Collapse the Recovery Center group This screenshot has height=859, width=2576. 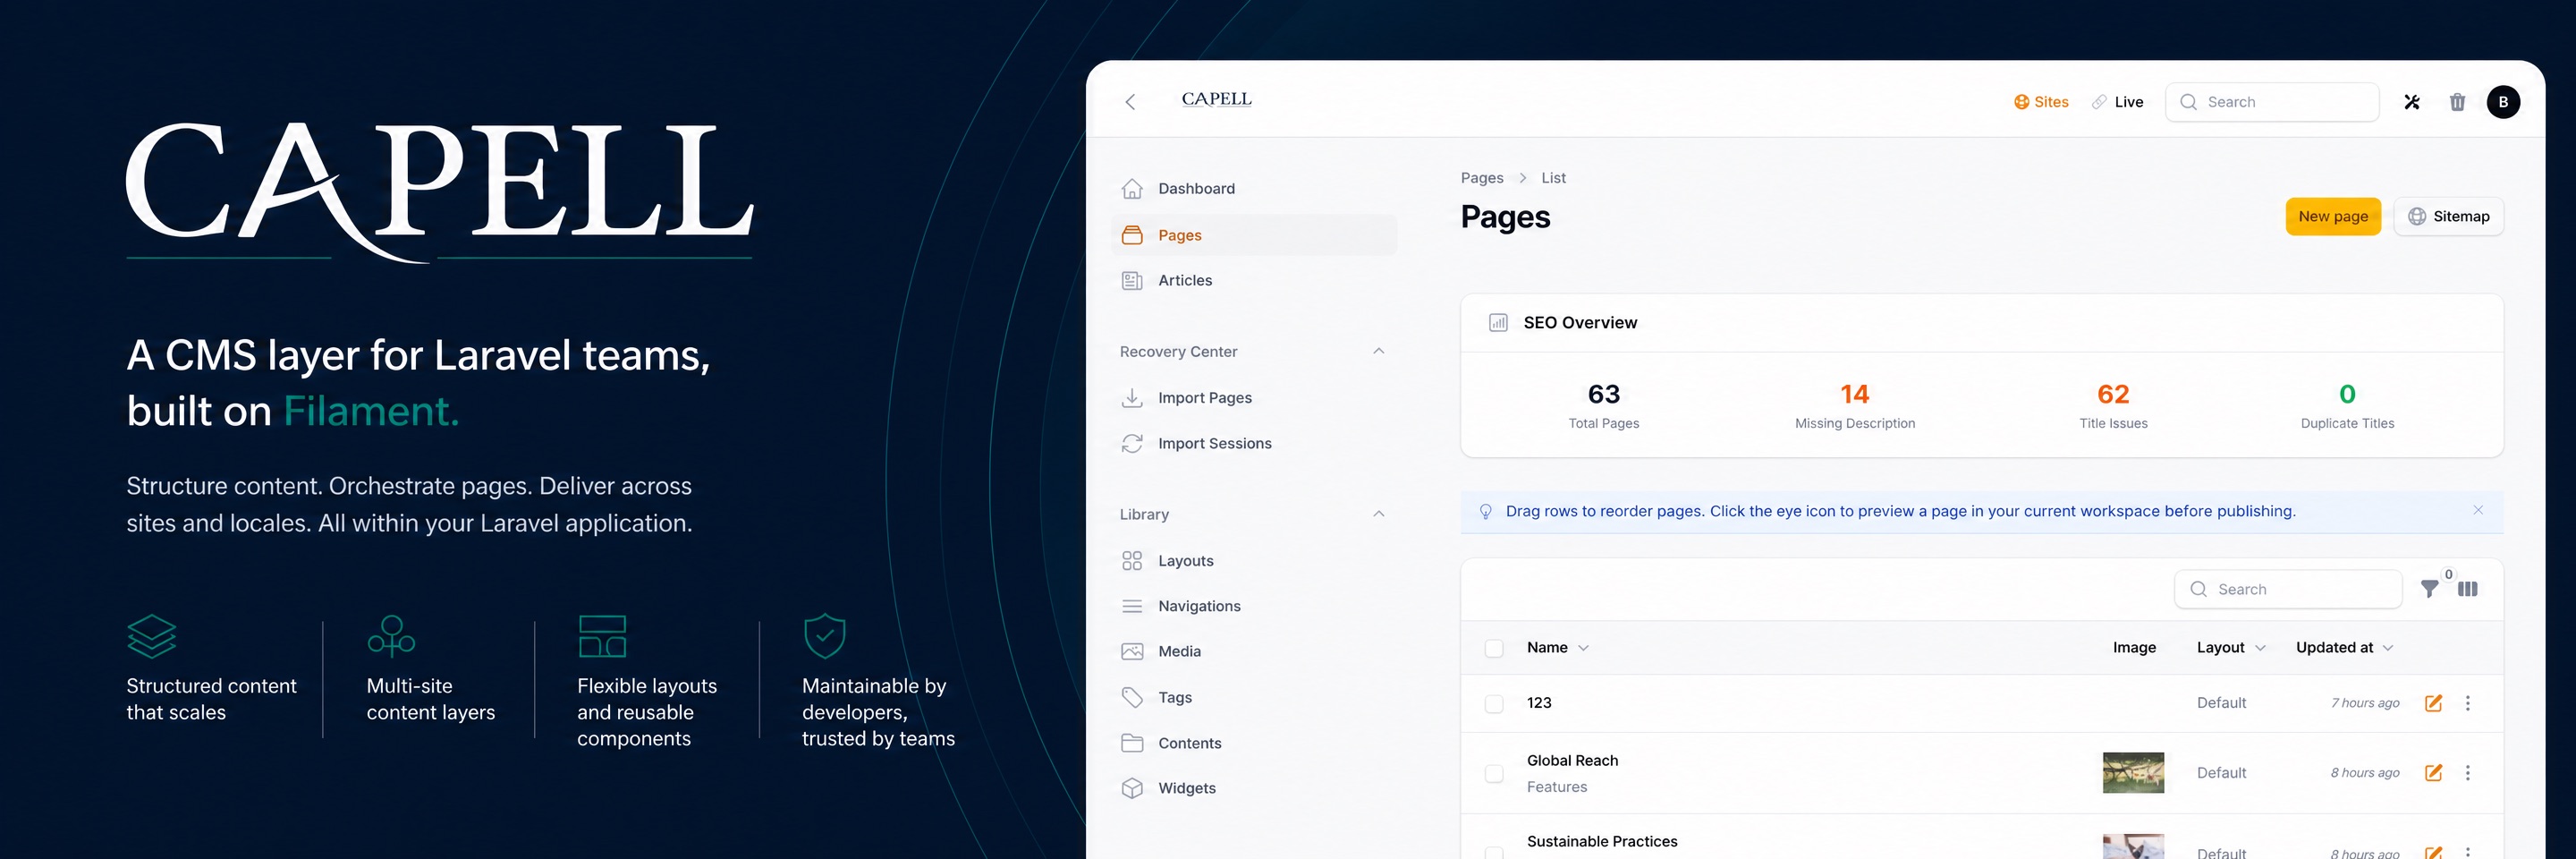1378,351
